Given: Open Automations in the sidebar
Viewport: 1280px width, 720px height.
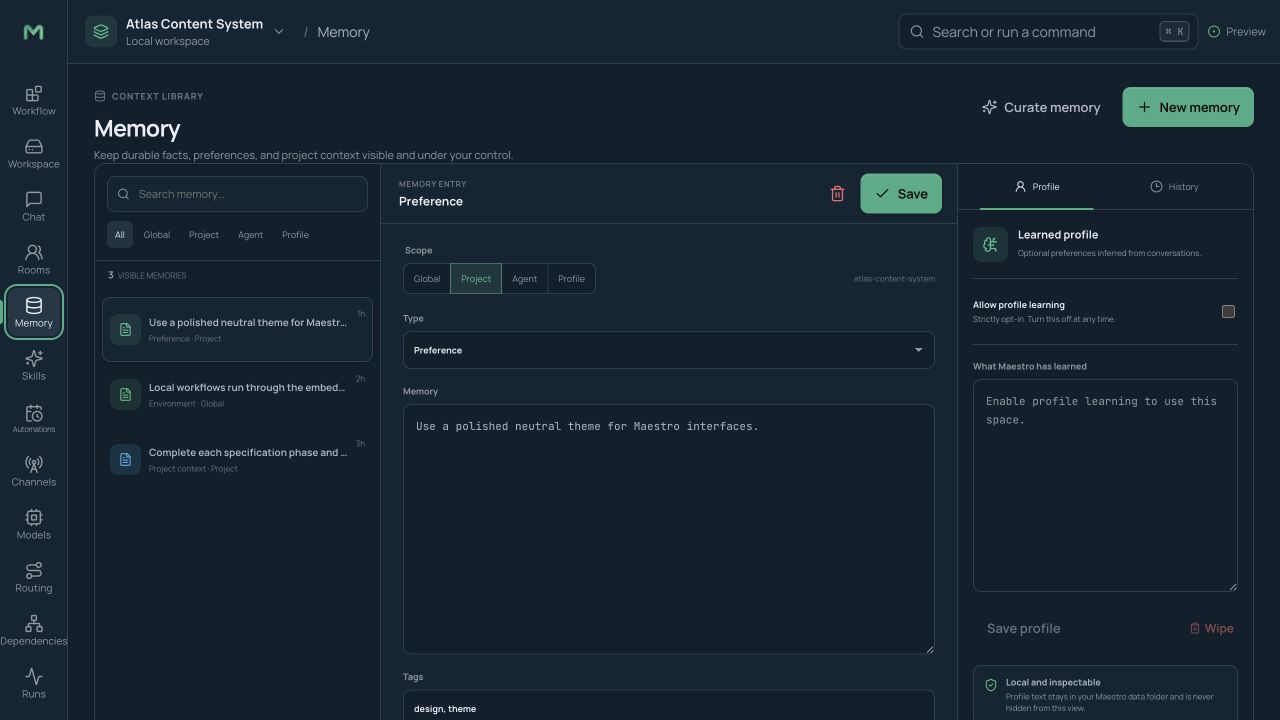Looking at the screenshot, I should click(x=33, y=419).
